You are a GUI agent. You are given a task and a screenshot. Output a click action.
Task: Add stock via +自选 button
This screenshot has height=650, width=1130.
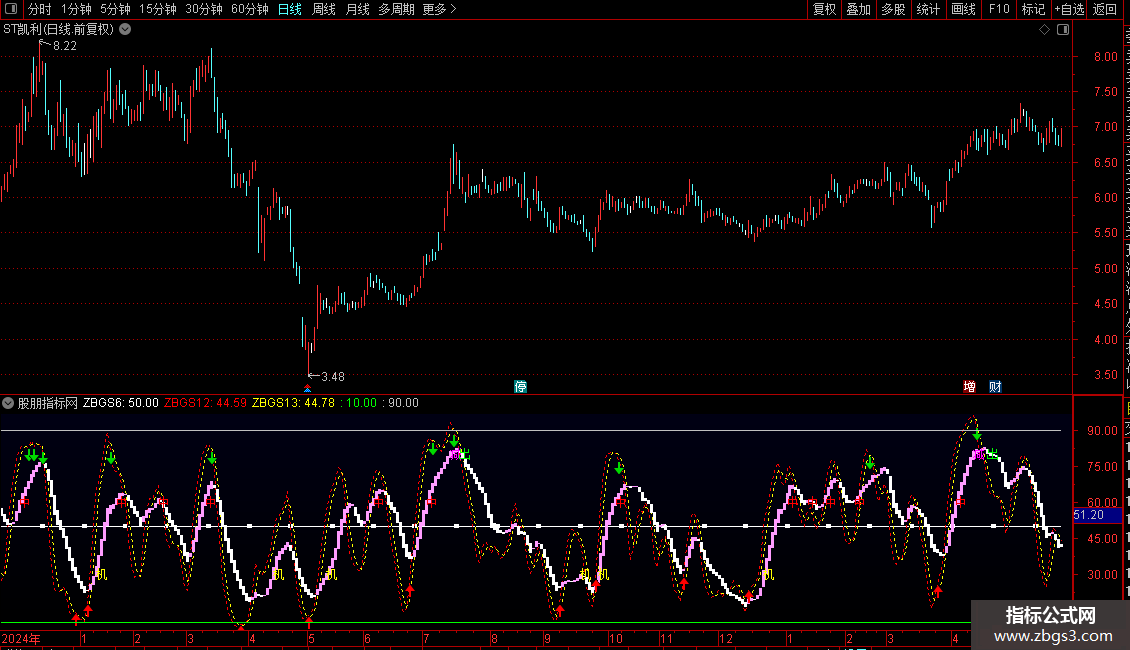[x=1069, y=9]
